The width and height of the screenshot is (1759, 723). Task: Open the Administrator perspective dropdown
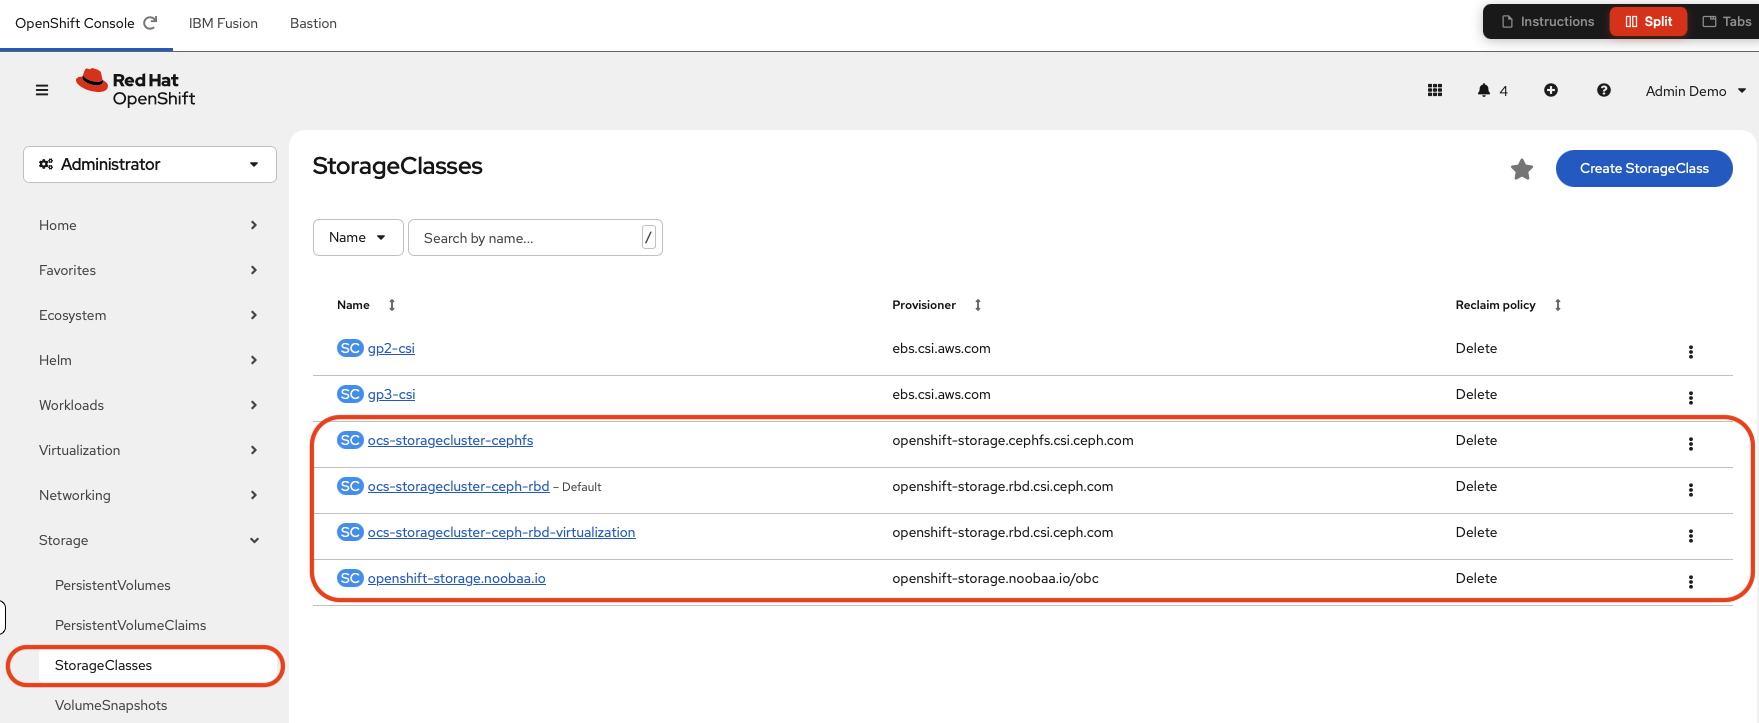click(x=149, y=164)
